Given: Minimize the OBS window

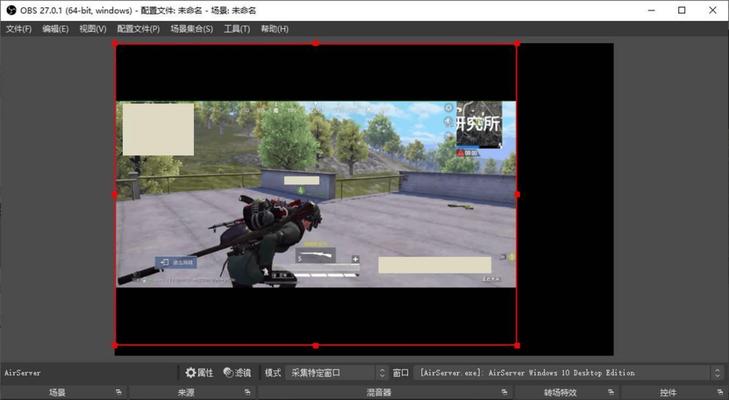Looking at the screenshot, I should (651, 10).
